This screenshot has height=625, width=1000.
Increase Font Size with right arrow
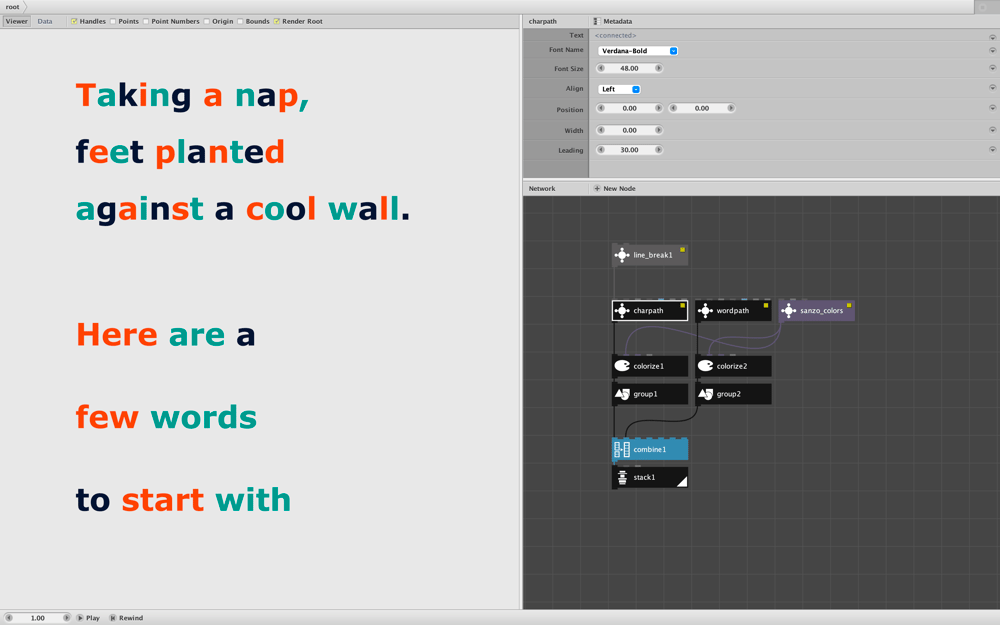point(658,68)
